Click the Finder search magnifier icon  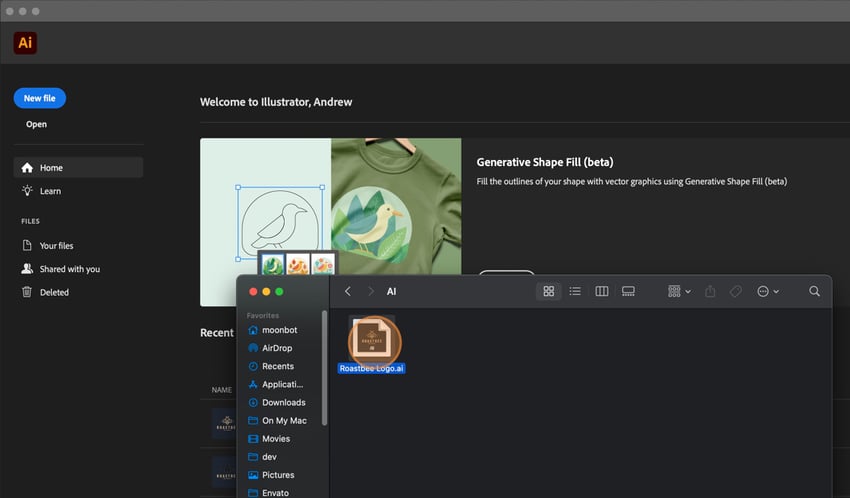(814, 292)
